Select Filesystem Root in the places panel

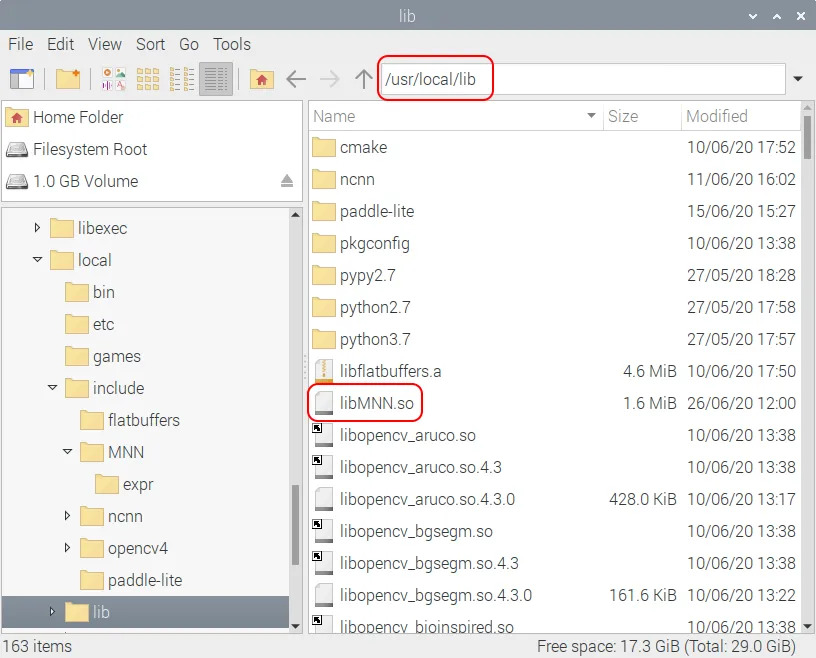pyautogui.click(x=152, y=149)
